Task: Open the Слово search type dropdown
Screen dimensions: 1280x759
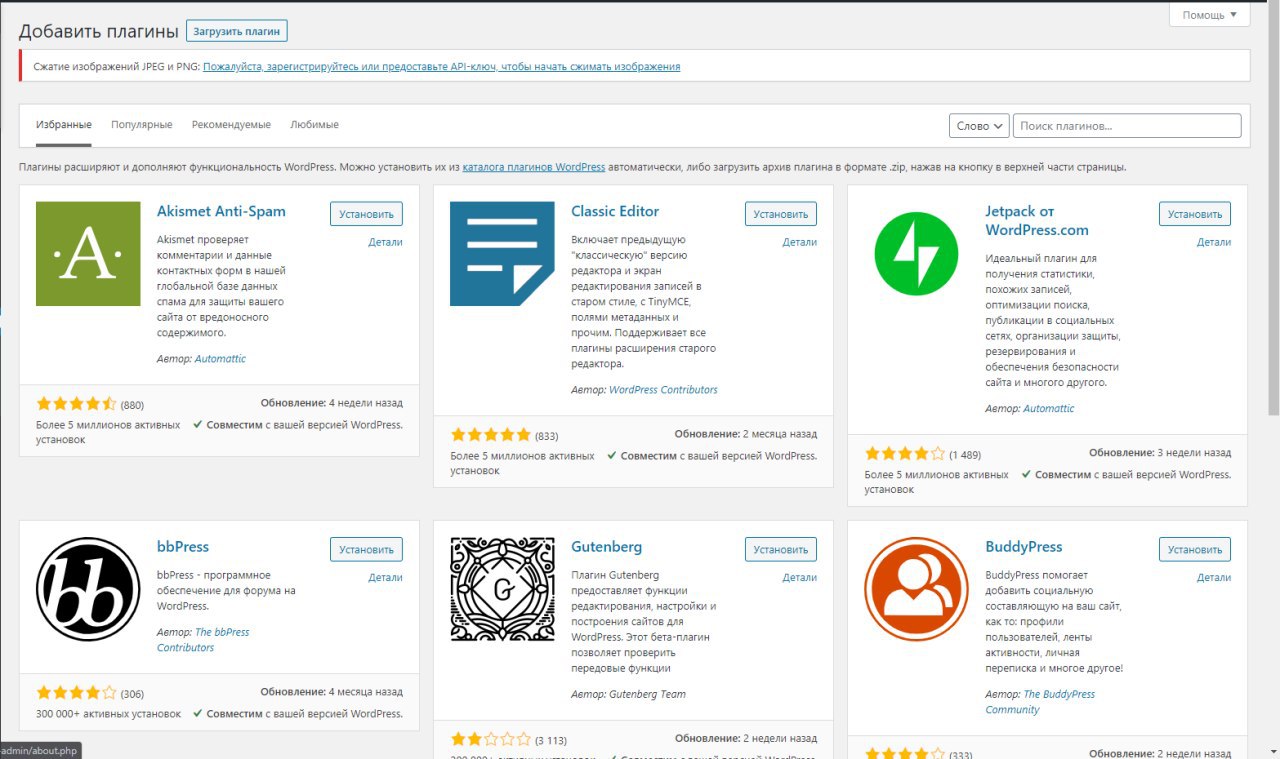Action: pyautogui.click(x=979, y=126)
